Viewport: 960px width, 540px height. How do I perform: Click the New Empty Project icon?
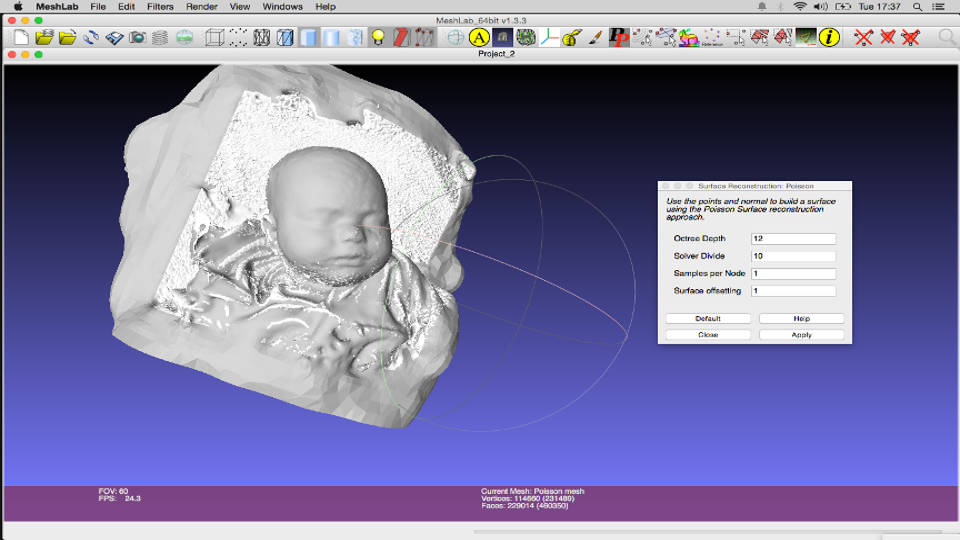(22, 38)
